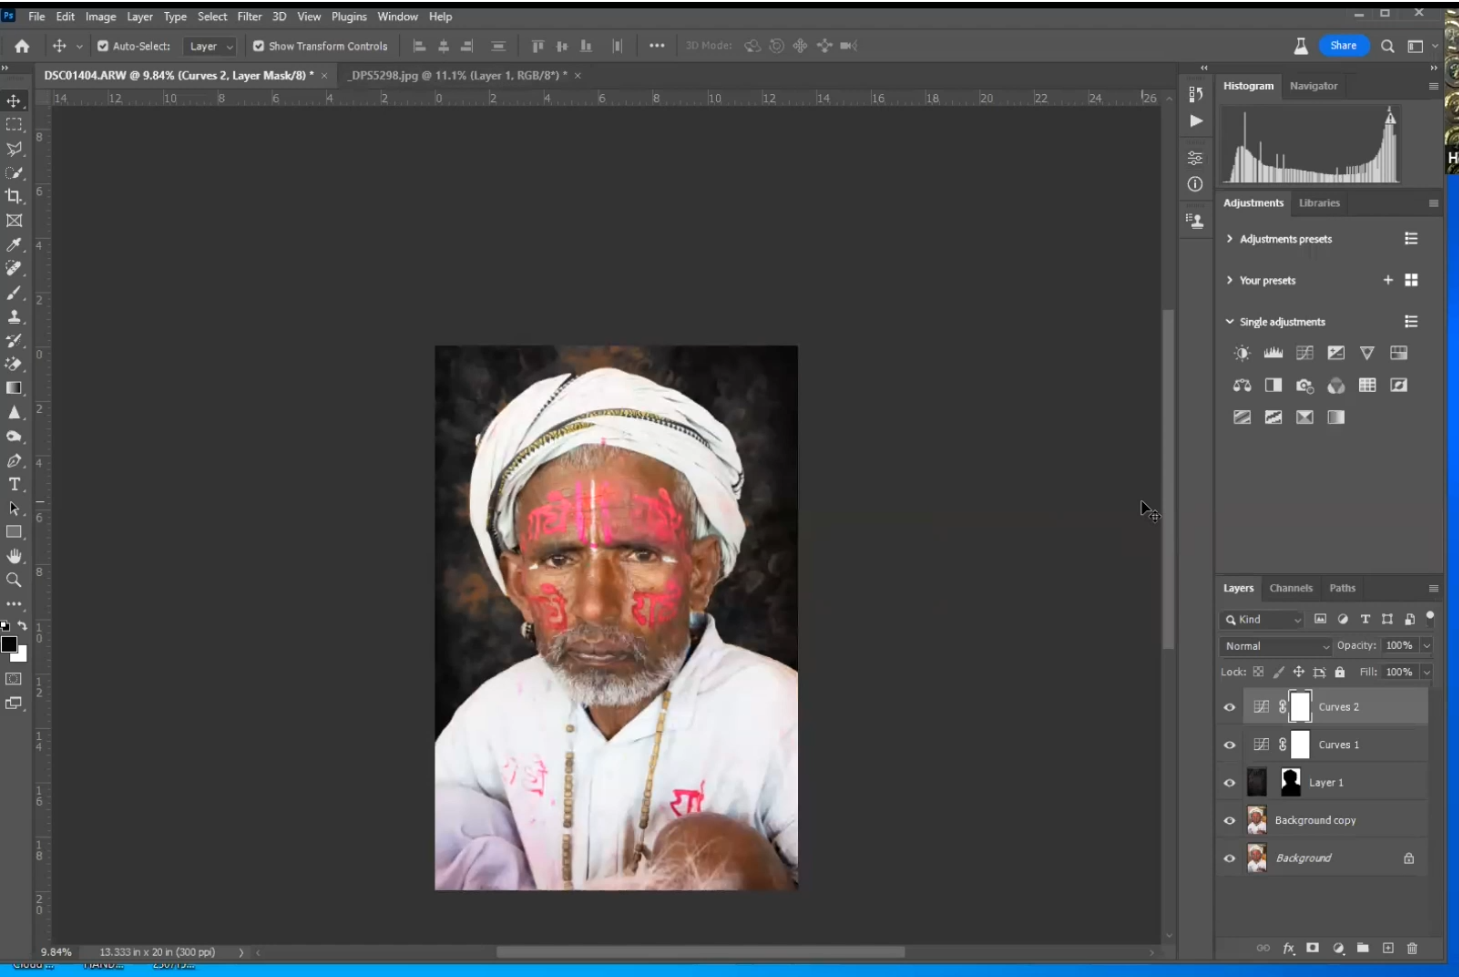Open the Filter menu

coord(249,17)
